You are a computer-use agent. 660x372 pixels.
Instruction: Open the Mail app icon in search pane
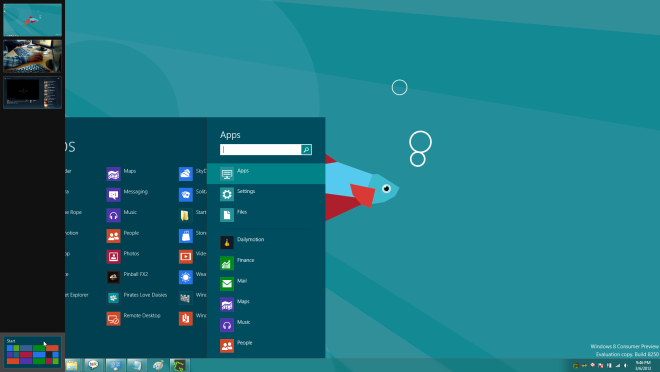[x=227, y=284]
